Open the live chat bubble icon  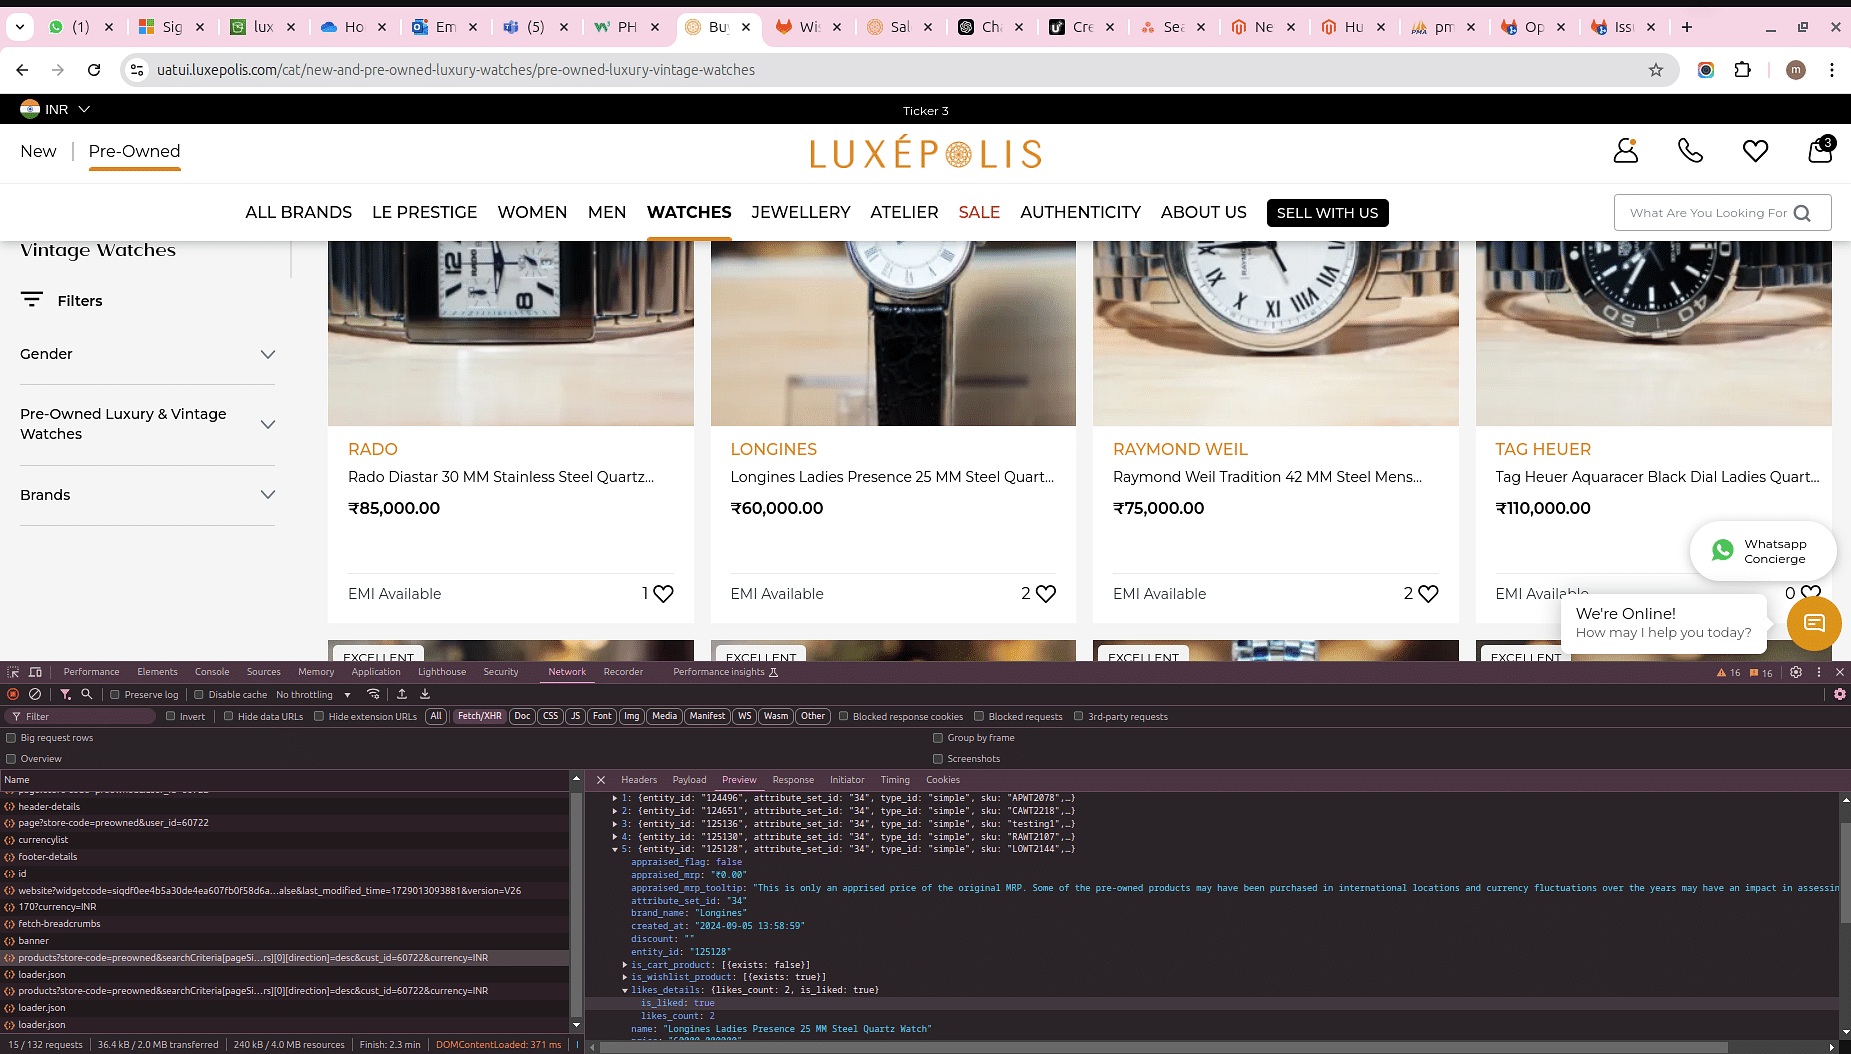(1814, 624)
